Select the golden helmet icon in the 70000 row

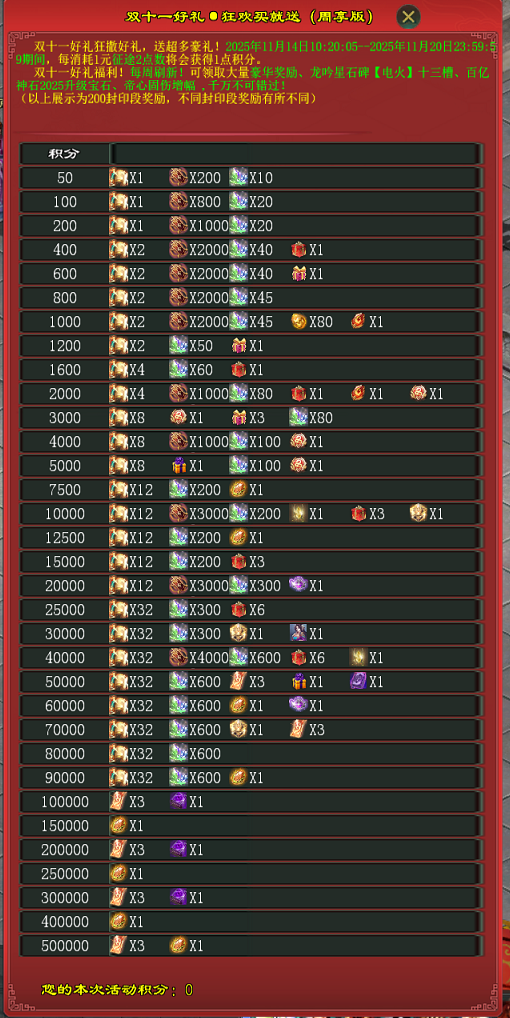(238, 730)
